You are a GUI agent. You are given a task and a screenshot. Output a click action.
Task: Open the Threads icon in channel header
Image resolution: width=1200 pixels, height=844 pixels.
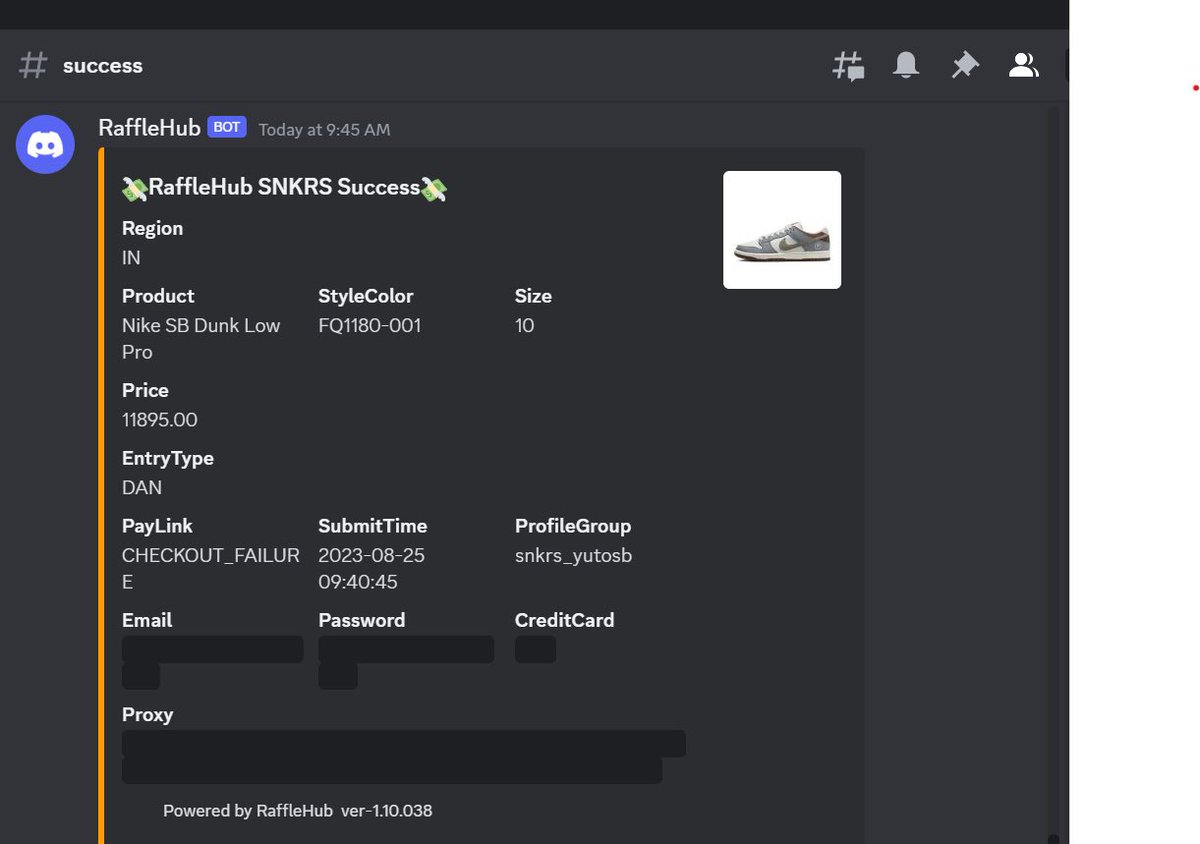848,66
